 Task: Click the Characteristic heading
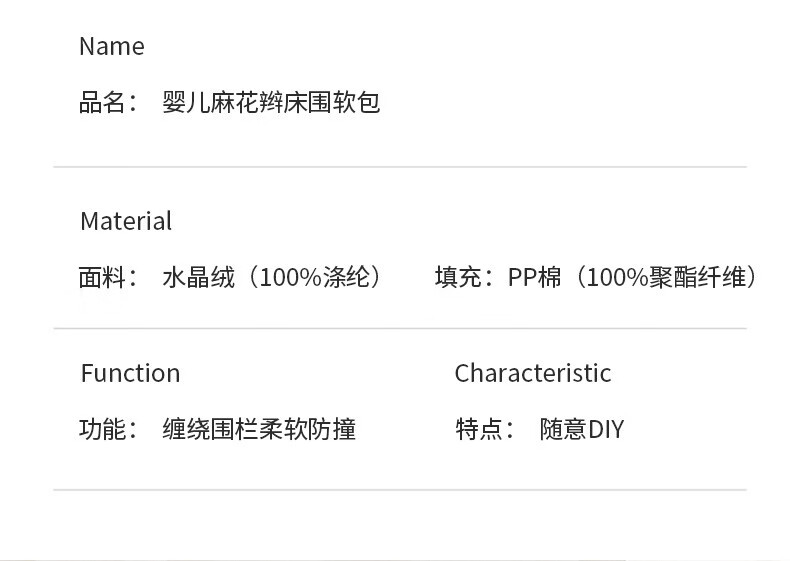[533, 373]
